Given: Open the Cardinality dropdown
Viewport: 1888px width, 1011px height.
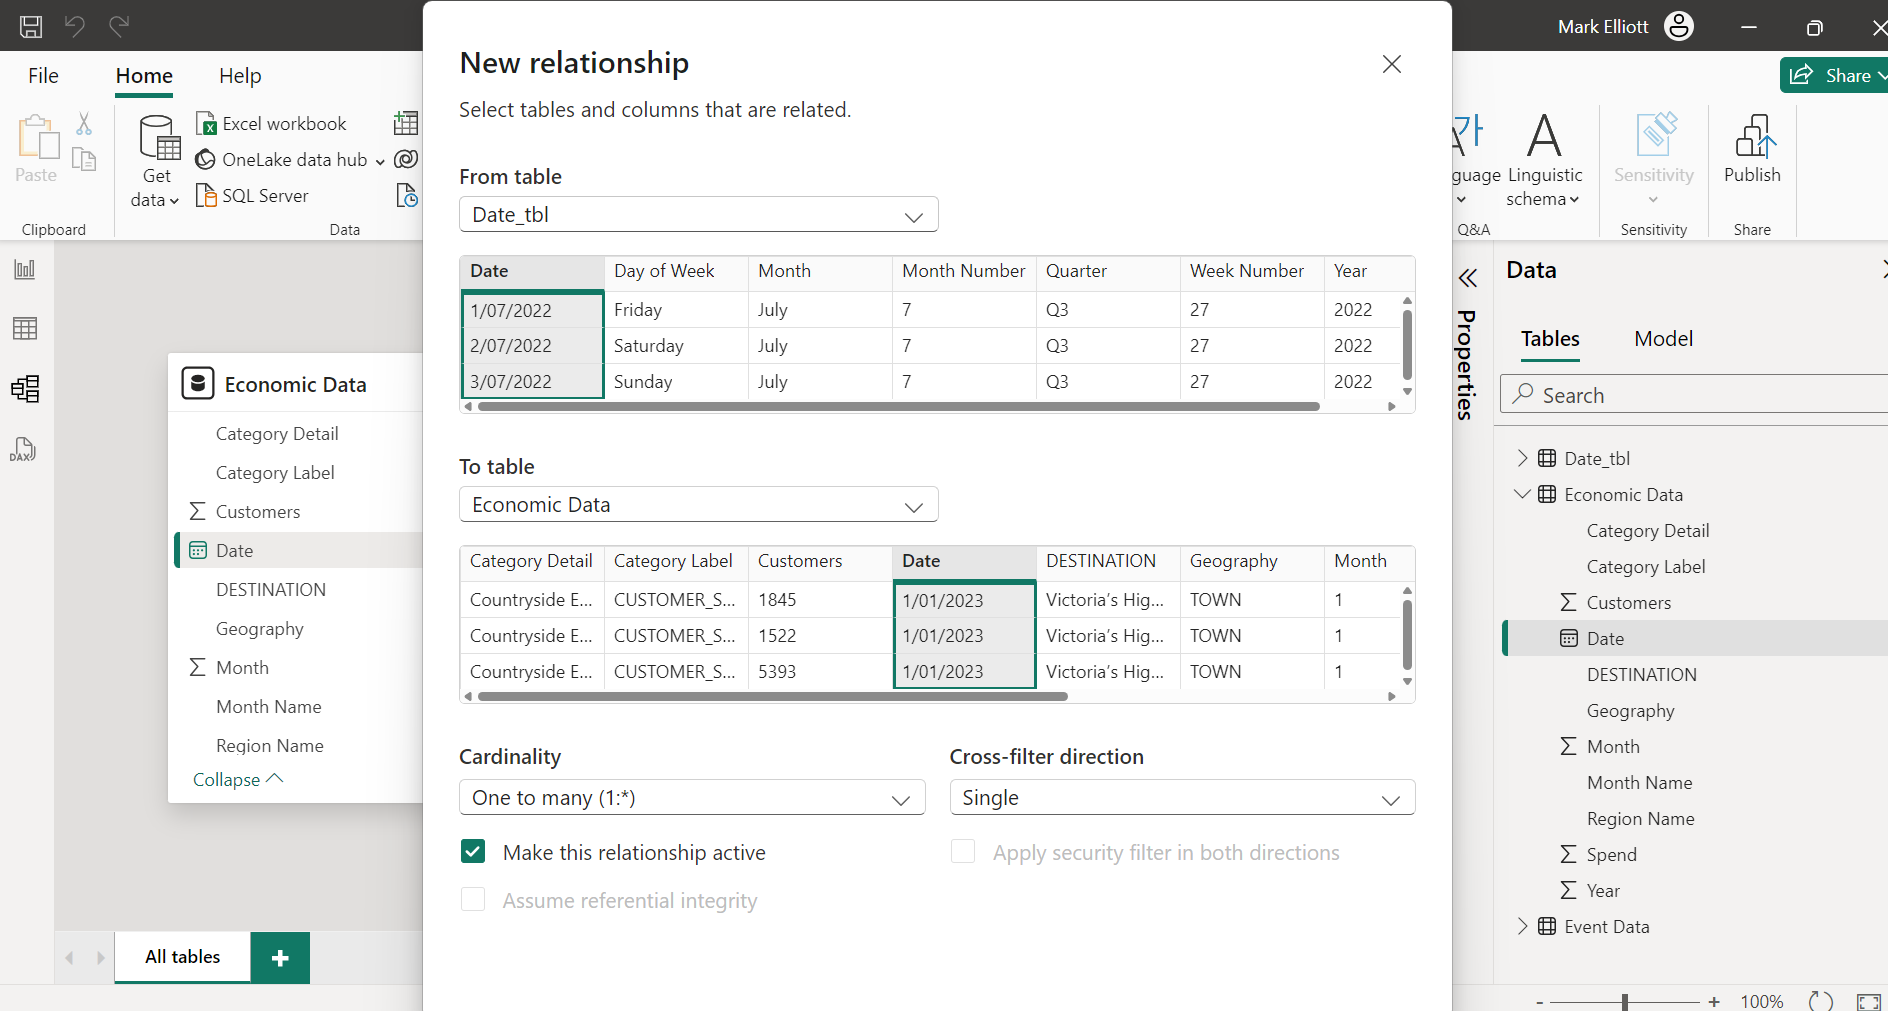Looking at the screenshot, I should 691,798.
